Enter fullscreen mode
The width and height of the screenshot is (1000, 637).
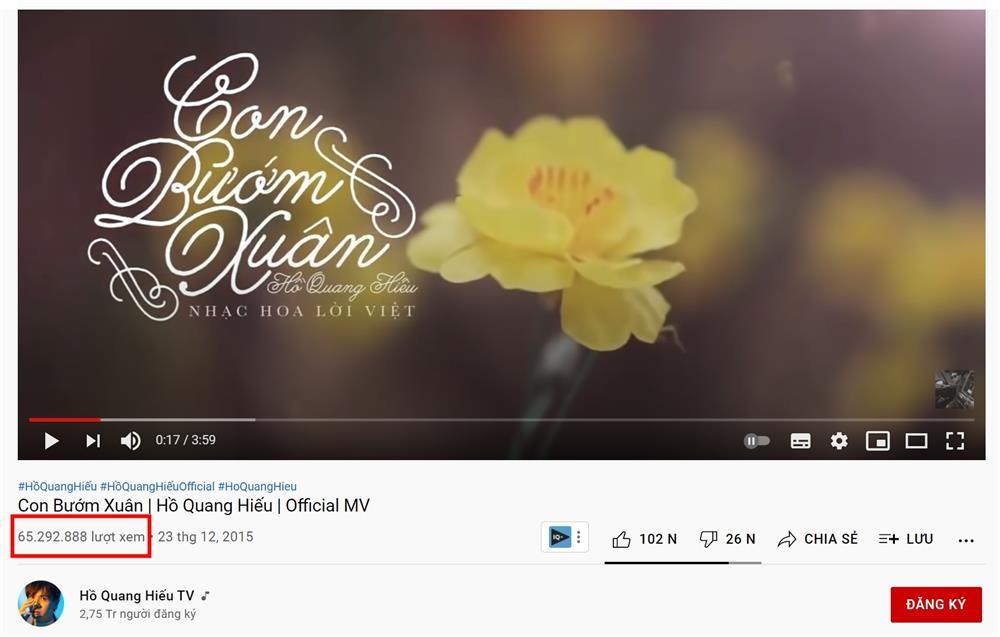pos(955,441)
